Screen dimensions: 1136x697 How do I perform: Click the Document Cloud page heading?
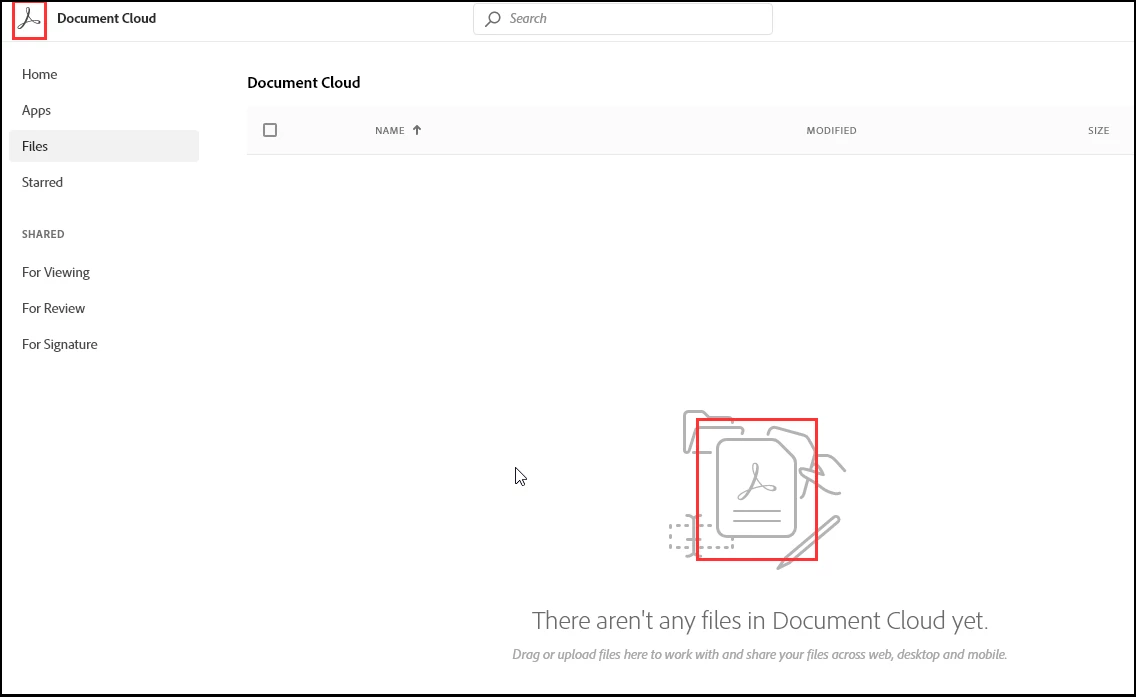[x=304, y=83]
